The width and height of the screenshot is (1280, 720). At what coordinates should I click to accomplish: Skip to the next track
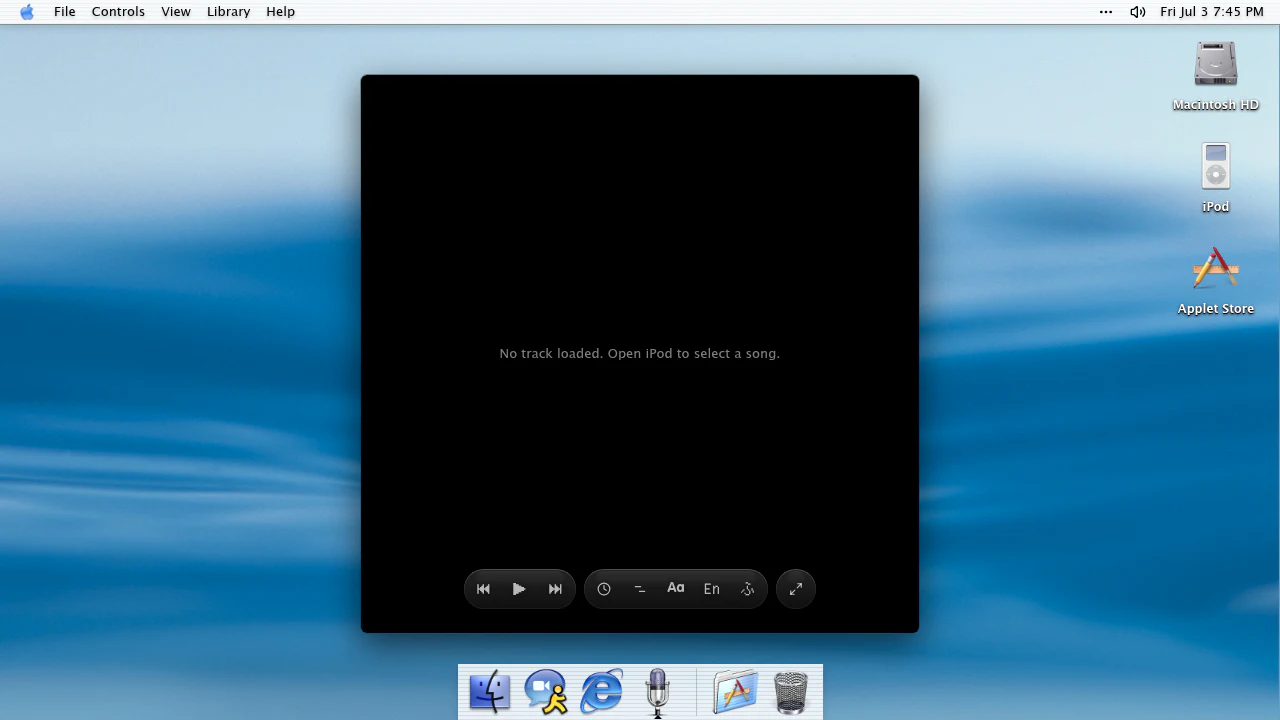[x=555, y=589]
